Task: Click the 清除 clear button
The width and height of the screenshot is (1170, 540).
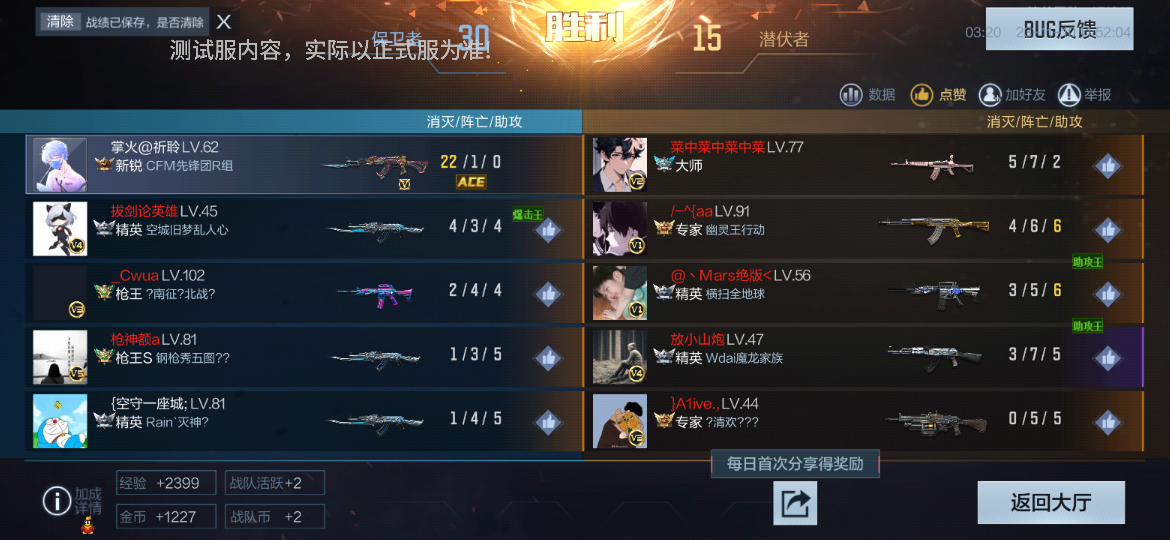Action: [60, 22]
